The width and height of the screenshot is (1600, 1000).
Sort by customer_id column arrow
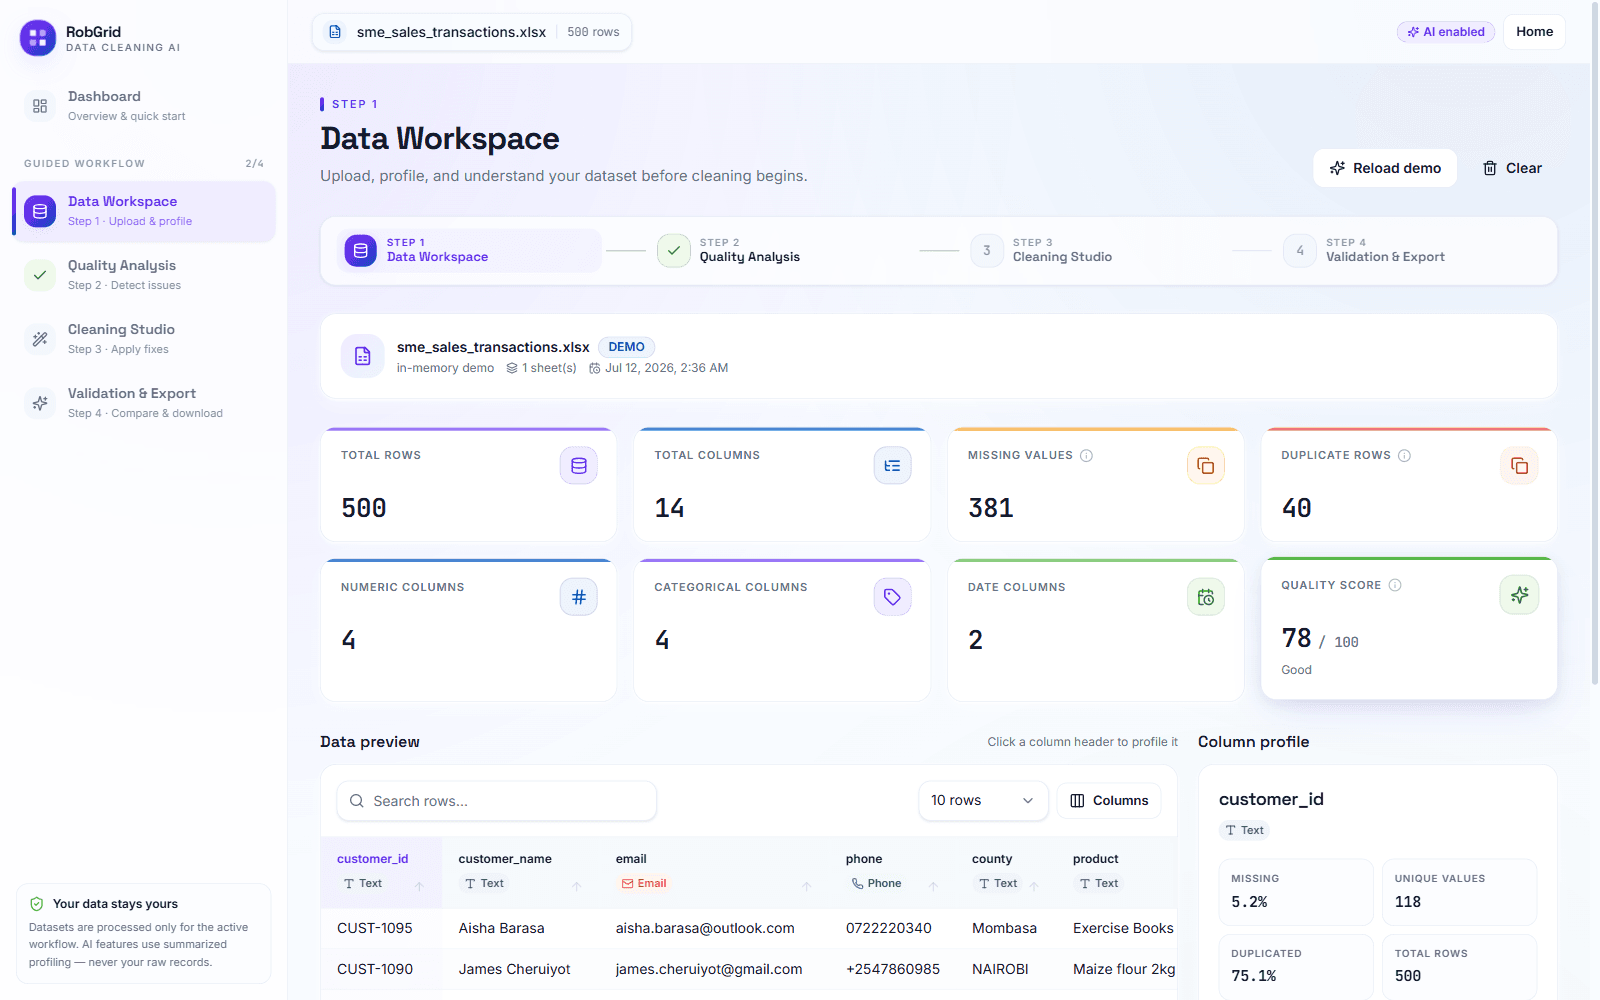(419, 886)
